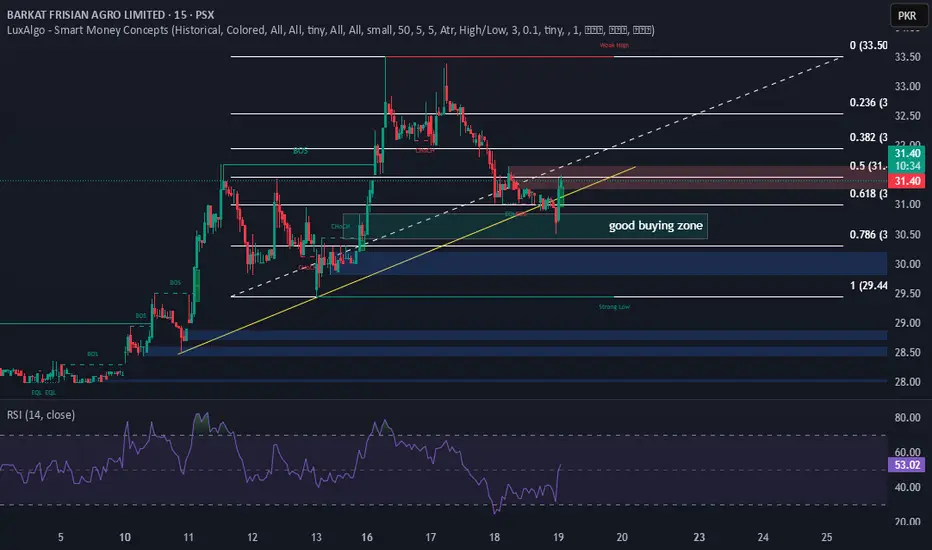Click date 23 on the time axis
The height and width of the screenshot is (550, 932).
pos(699,538)
